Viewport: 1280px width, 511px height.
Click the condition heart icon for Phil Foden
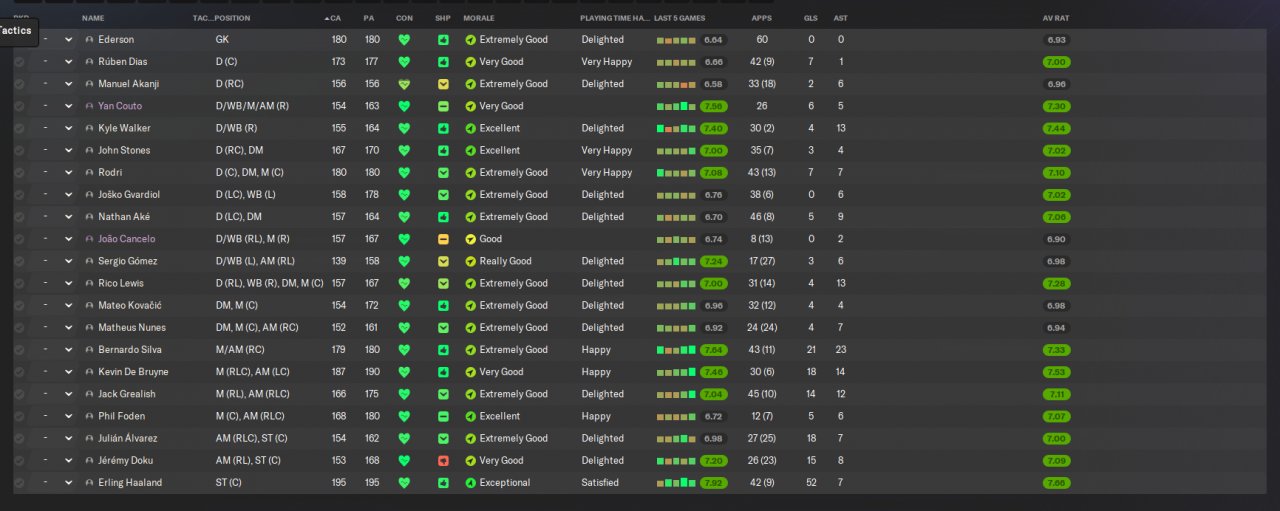pyautogui.click(x=404, y=416)
